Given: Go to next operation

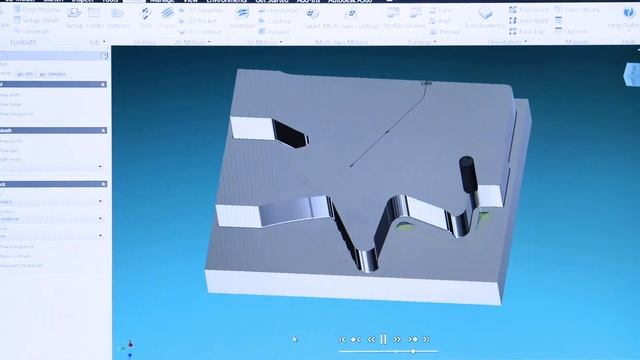Looking at the screenshot, I should click(413, 339).
